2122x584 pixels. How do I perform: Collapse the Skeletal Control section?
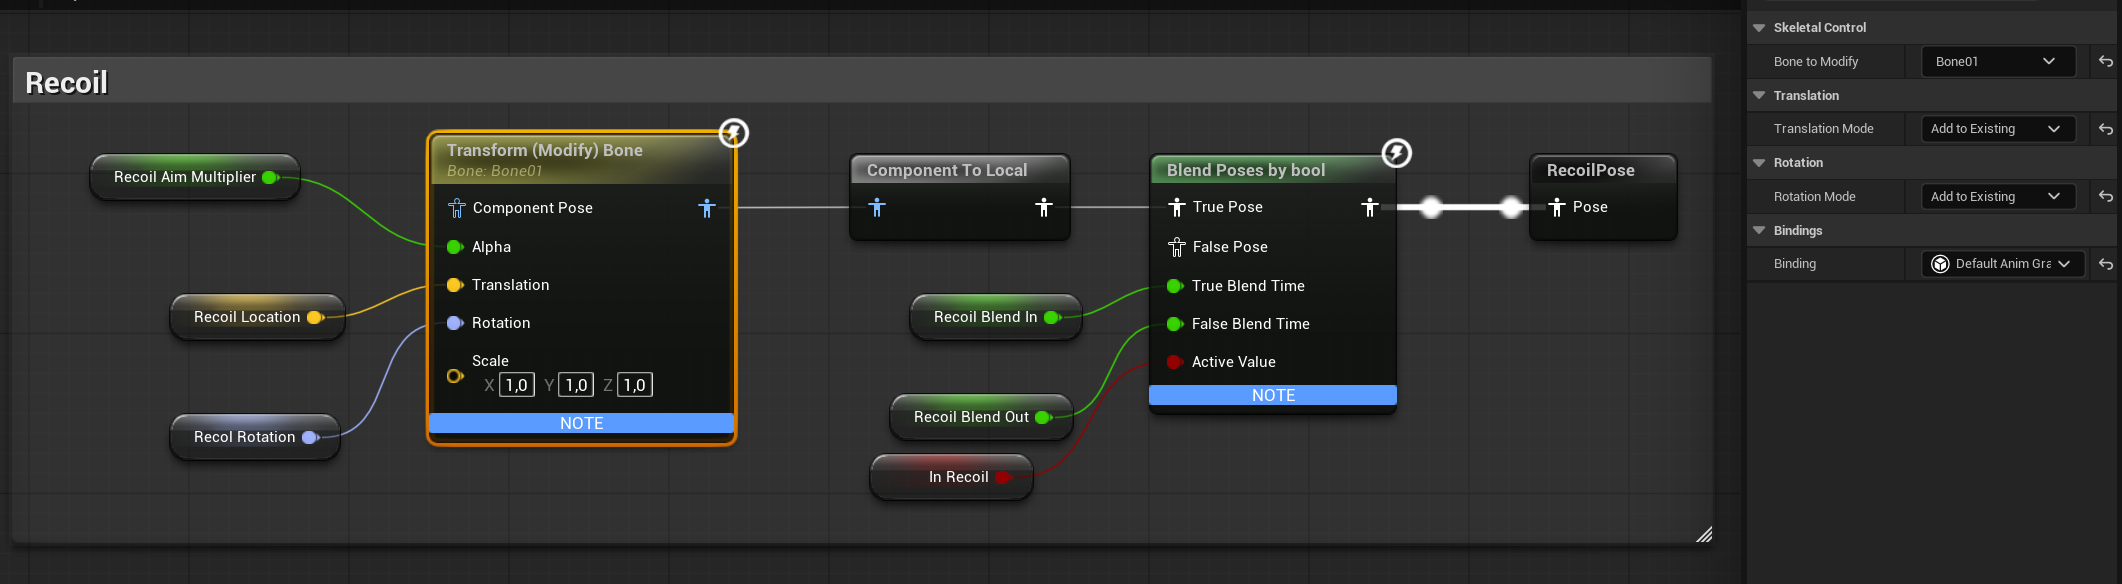click(1759, 28)
